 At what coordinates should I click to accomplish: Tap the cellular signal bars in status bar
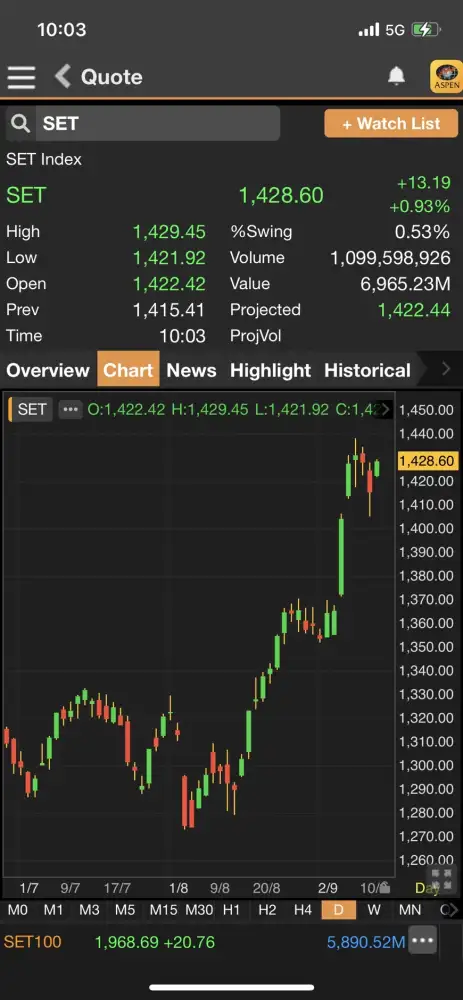pos(369,30)
